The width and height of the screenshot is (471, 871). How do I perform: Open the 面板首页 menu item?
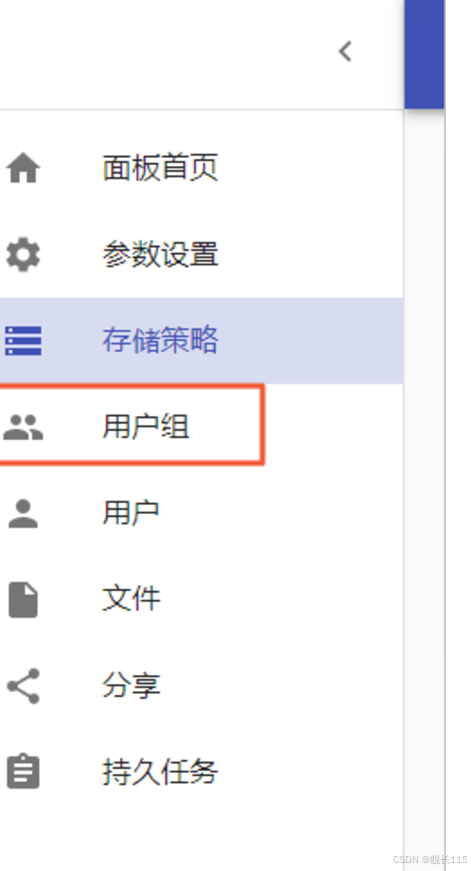(202, 168)
